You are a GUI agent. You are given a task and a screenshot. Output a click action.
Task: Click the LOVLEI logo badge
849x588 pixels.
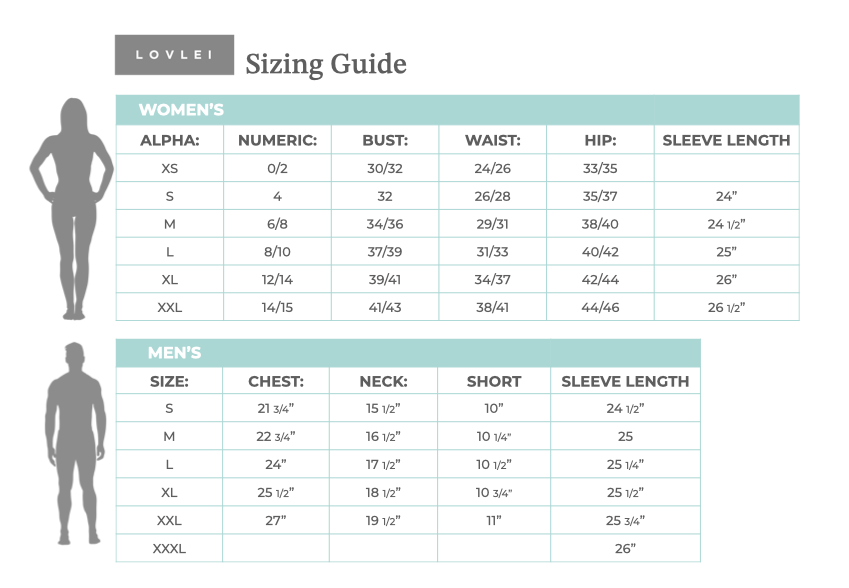click(x=174, y=55)
